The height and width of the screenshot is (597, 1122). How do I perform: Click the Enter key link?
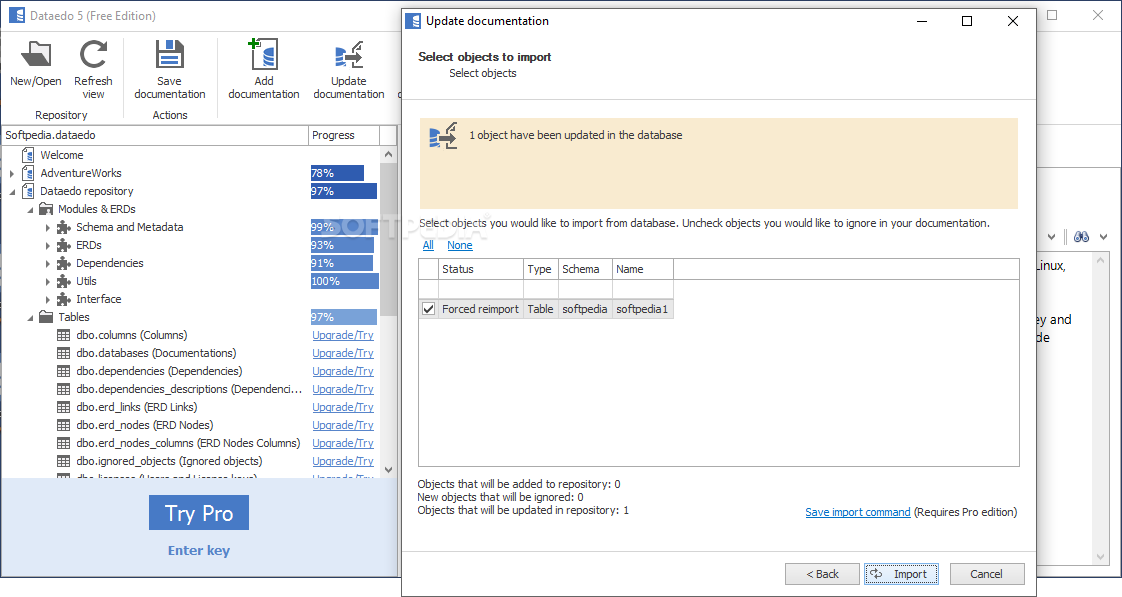click(x=199, y=550)
